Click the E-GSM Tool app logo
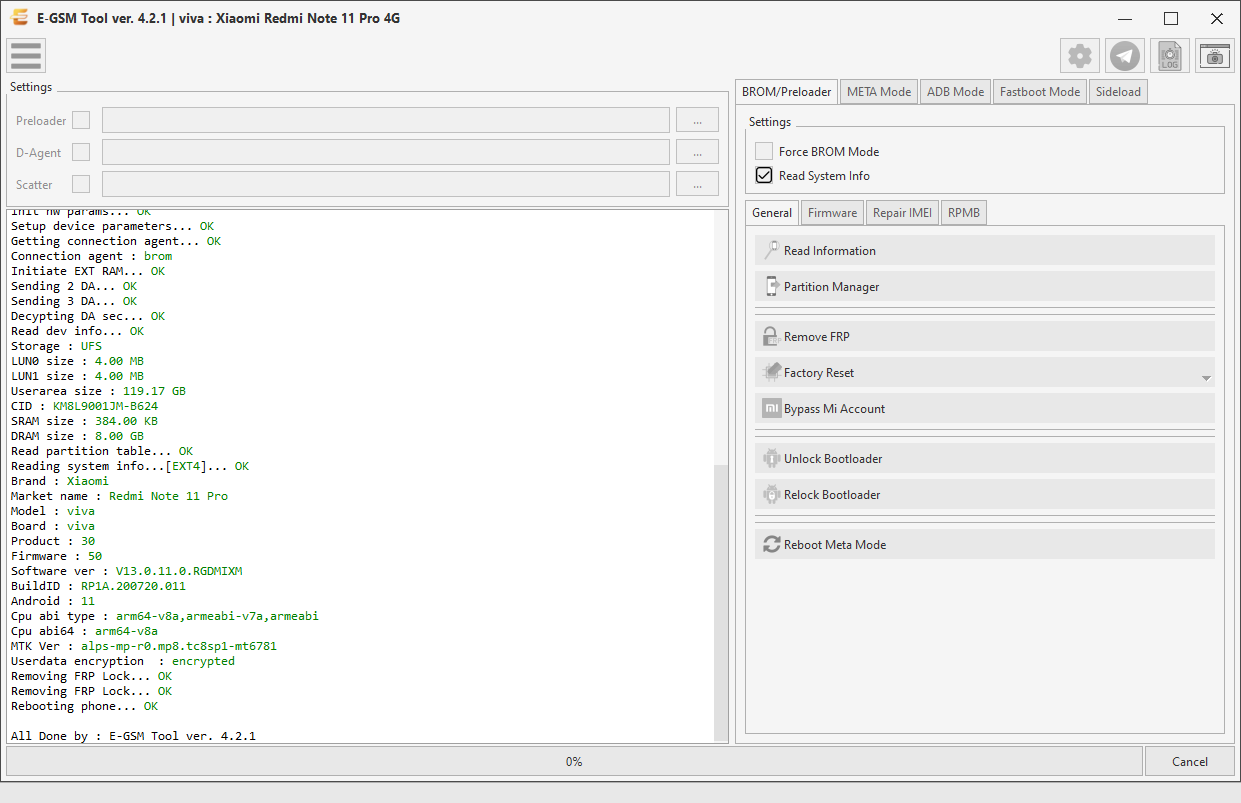The image size is (1241, 803). (x=19, y=17)
